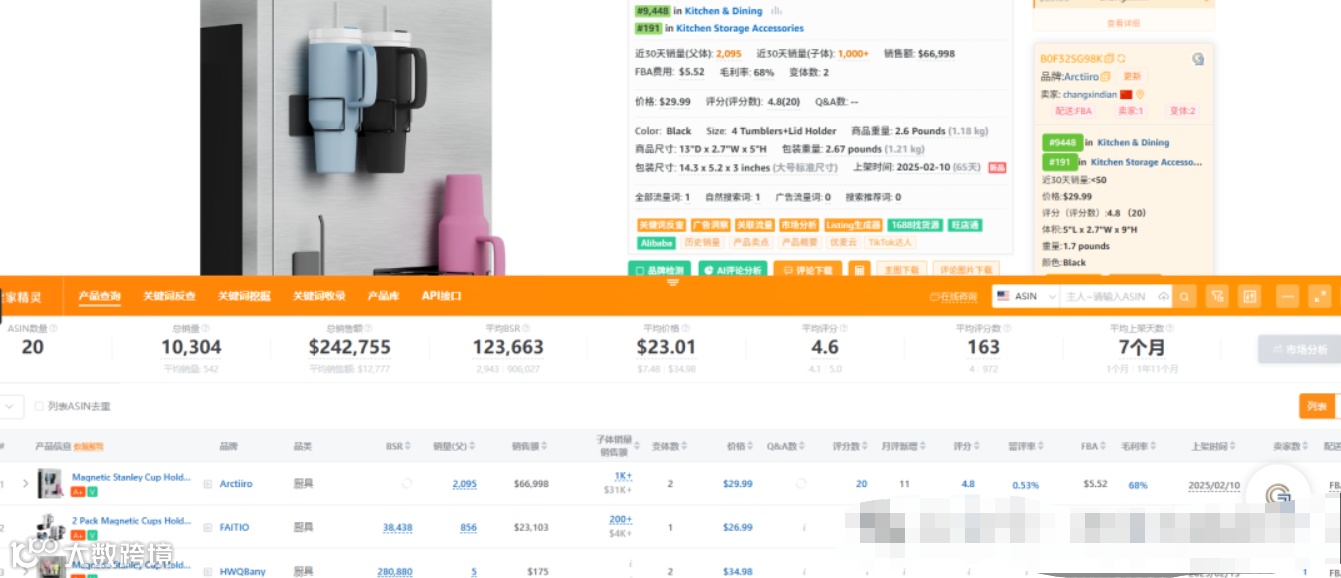
Task: Open HWQBany brand link
Action: [243, 571]
